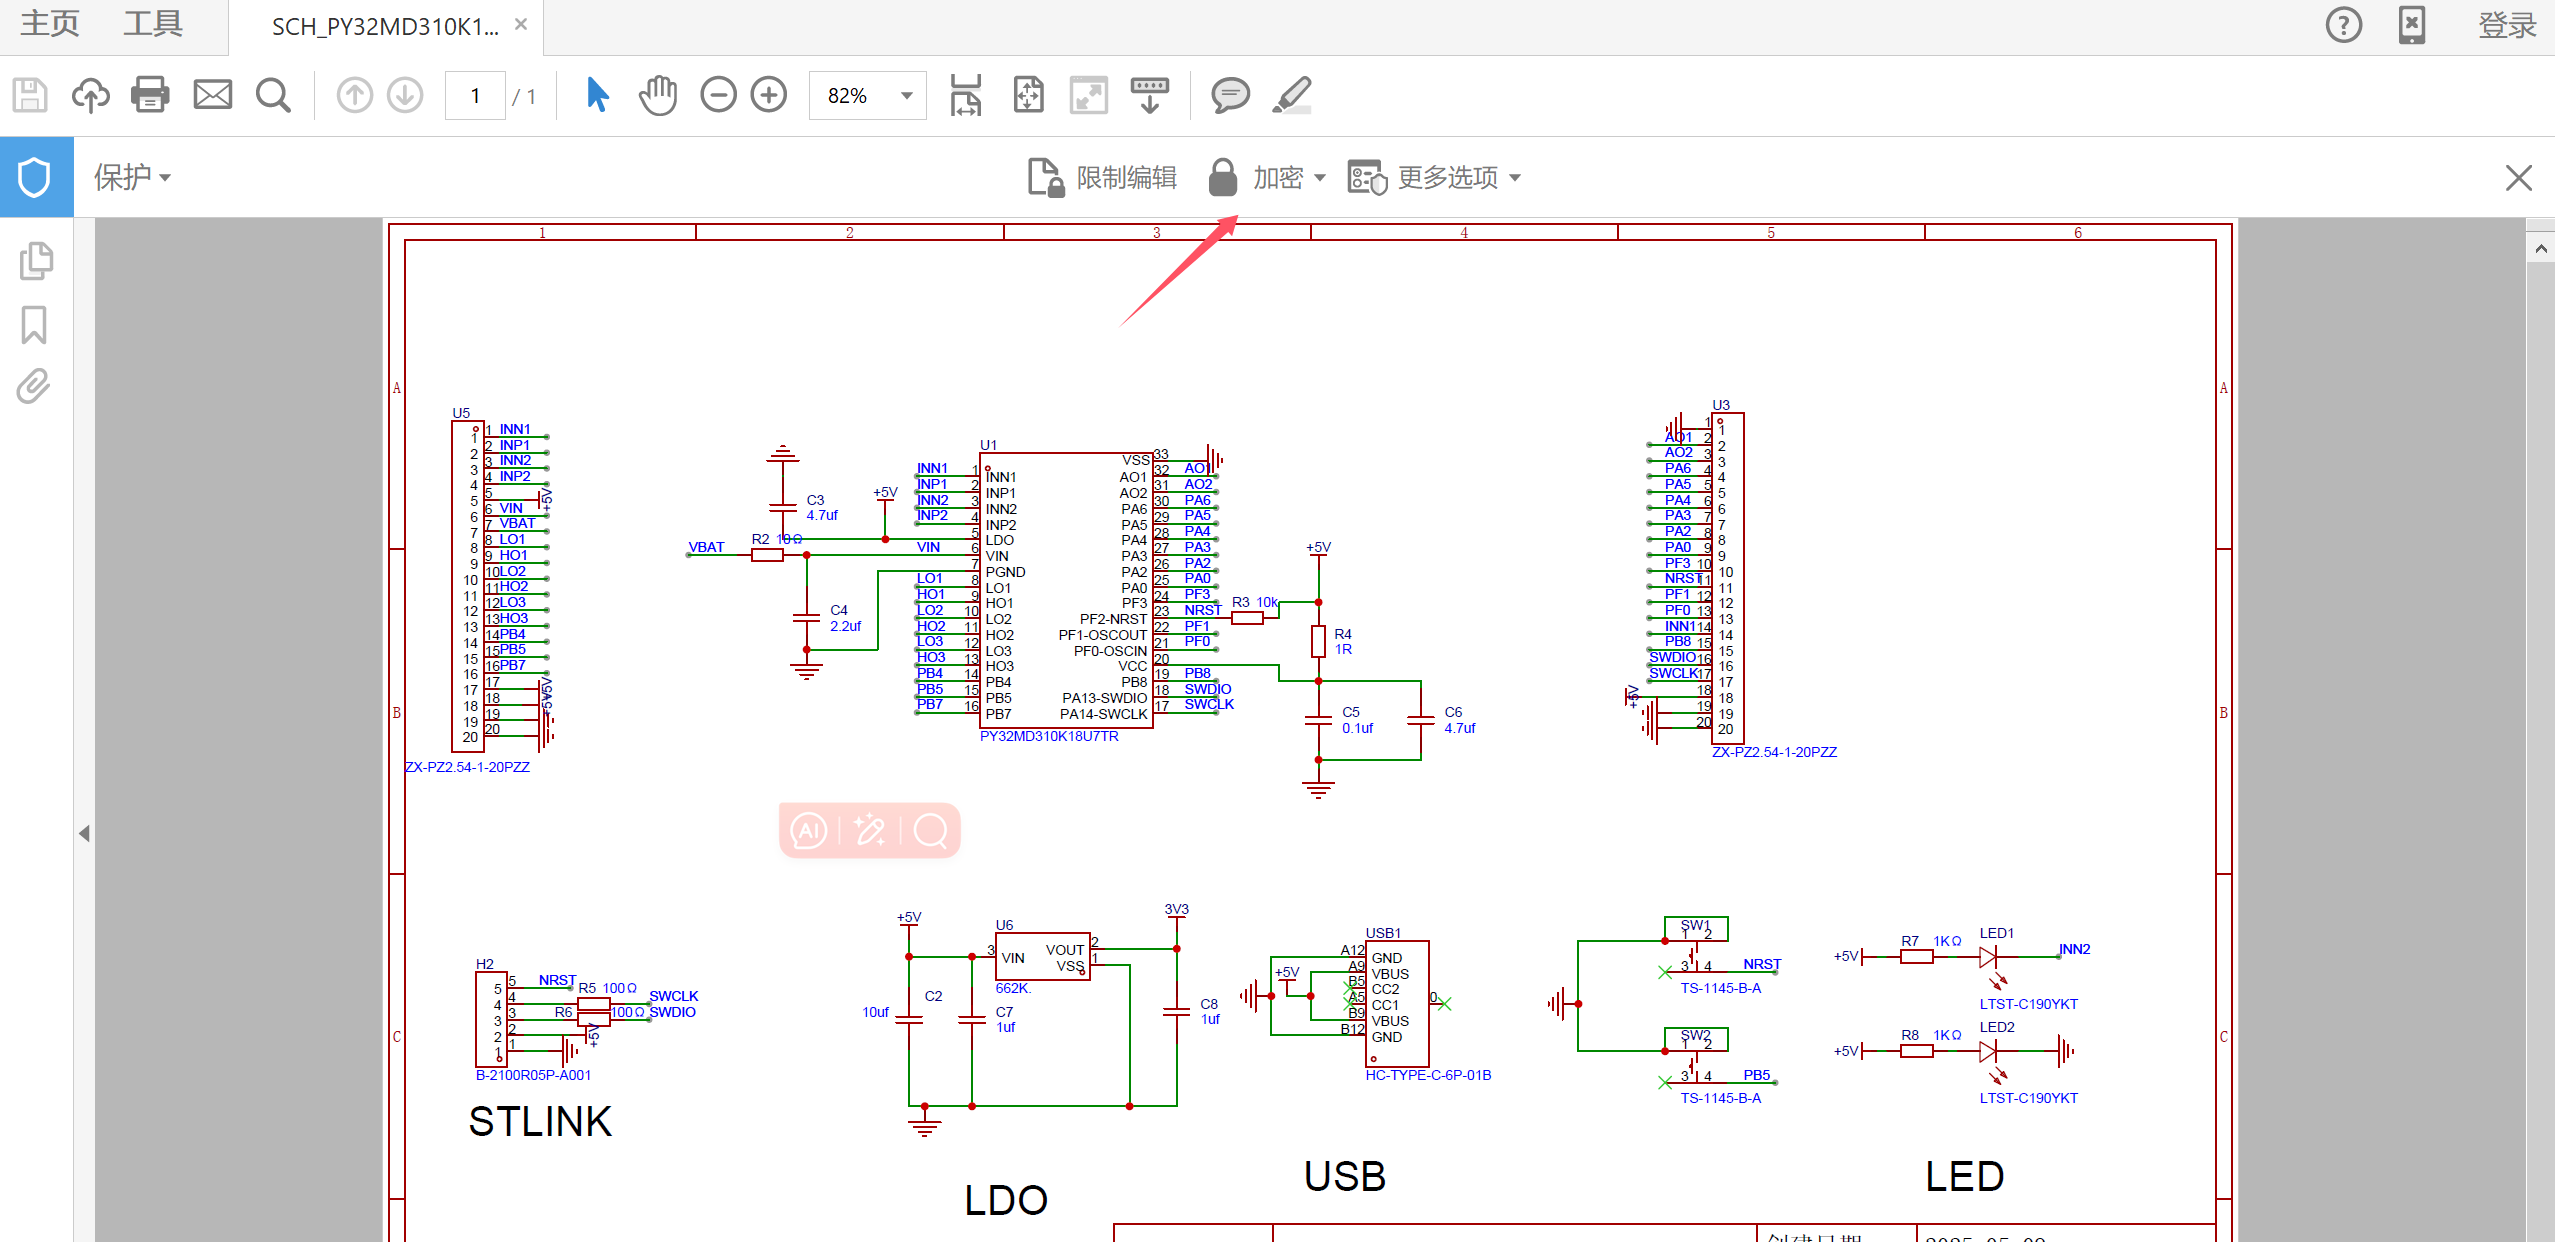2555x1242 pixels.
Task: Click the 限制编辑 button
Action: tap(1102, 177)
